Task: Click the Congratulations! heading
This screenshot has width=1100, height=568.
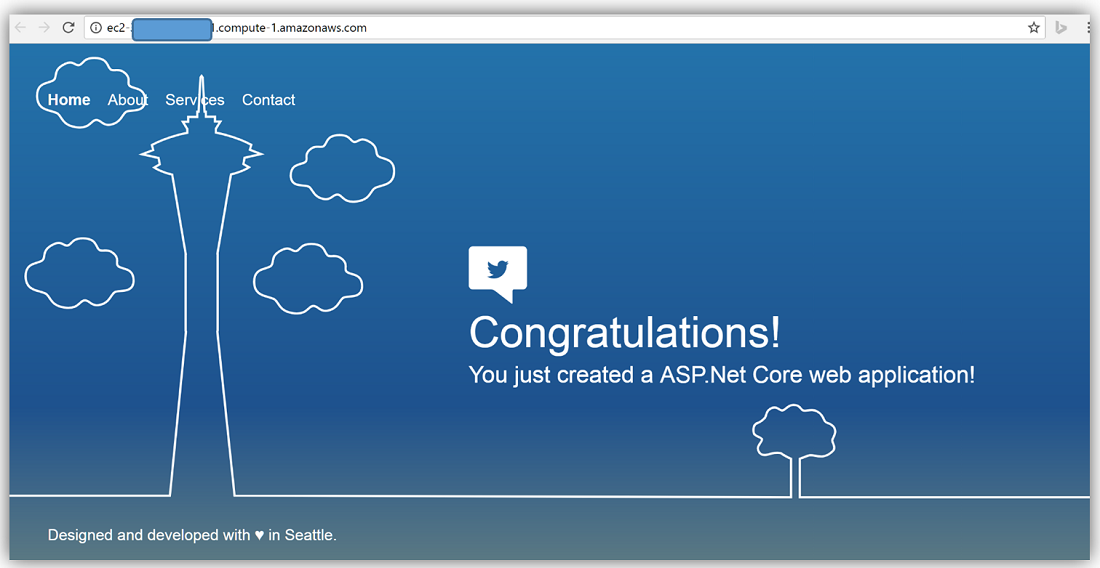Action: tap(625, 333)
